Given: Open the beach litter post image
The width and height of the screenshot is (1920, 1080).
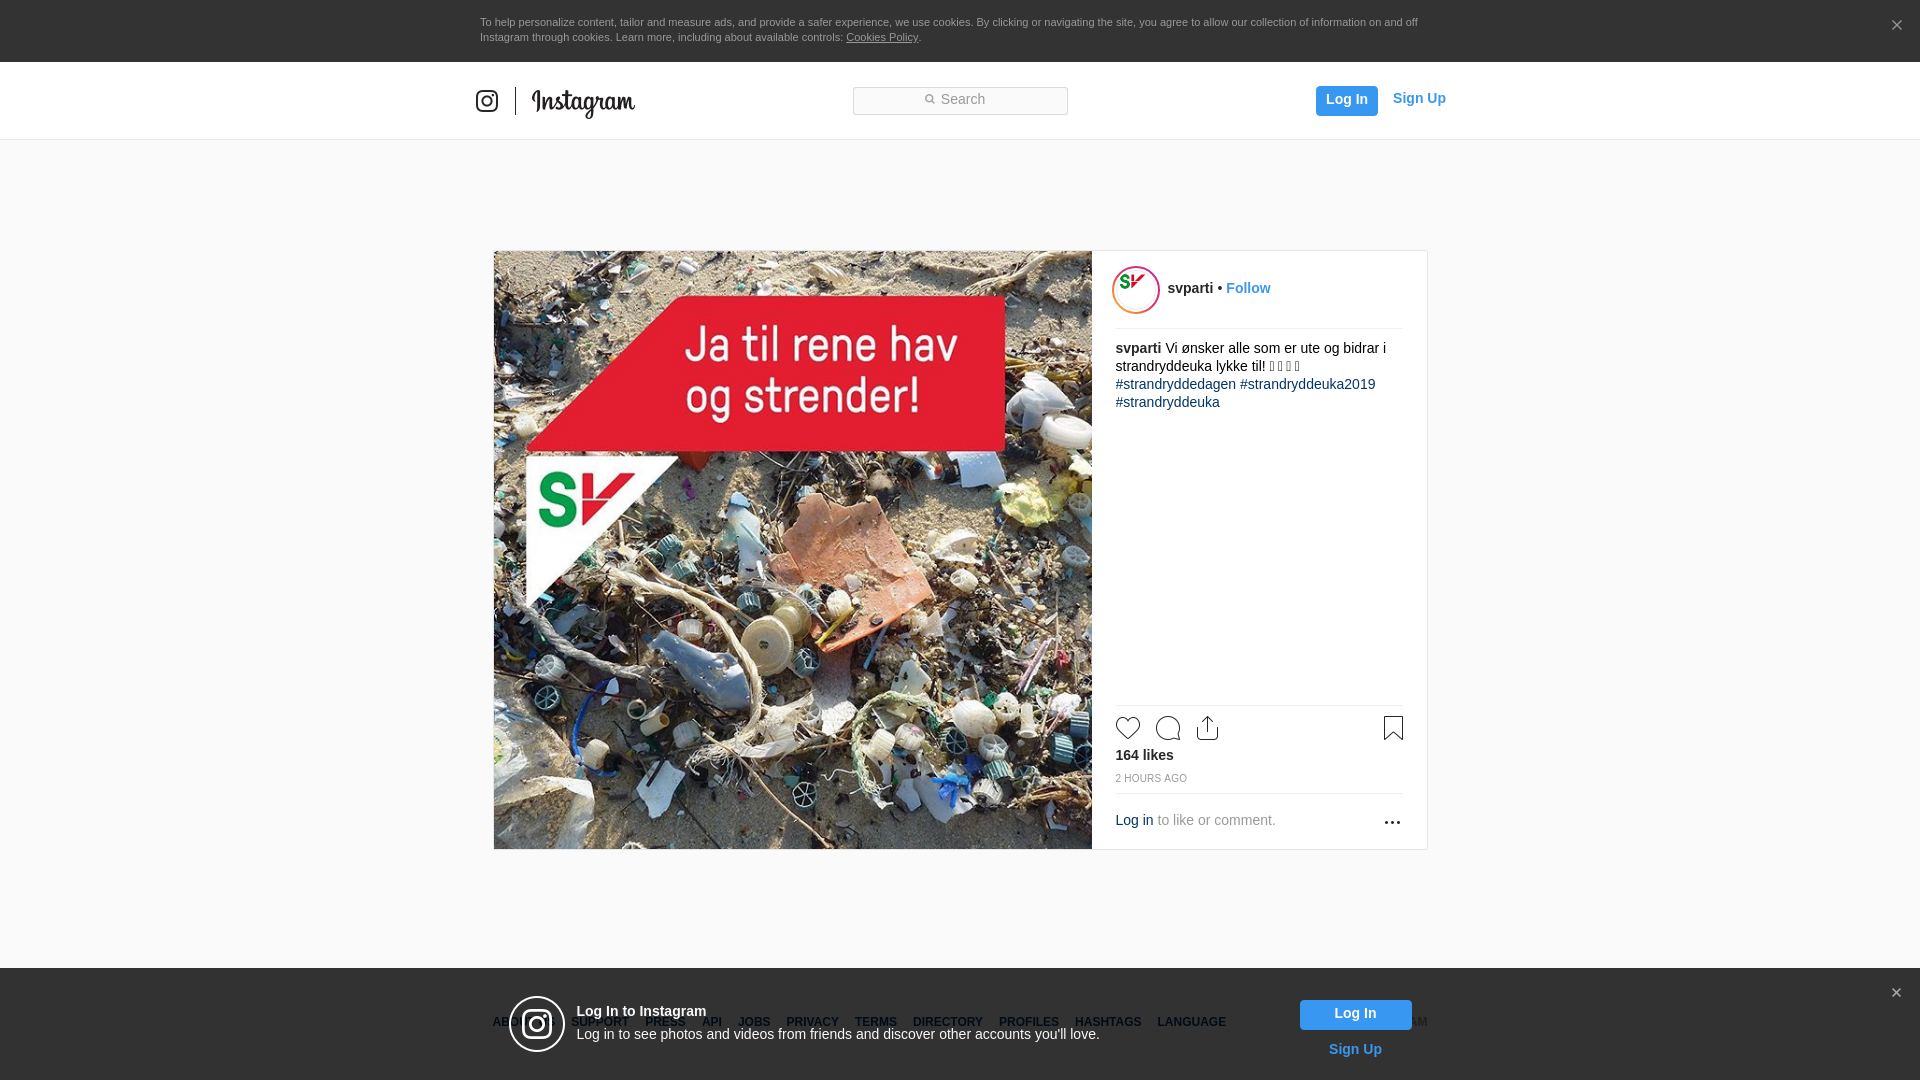Looking at the screenshot, I should click(792, 550).
